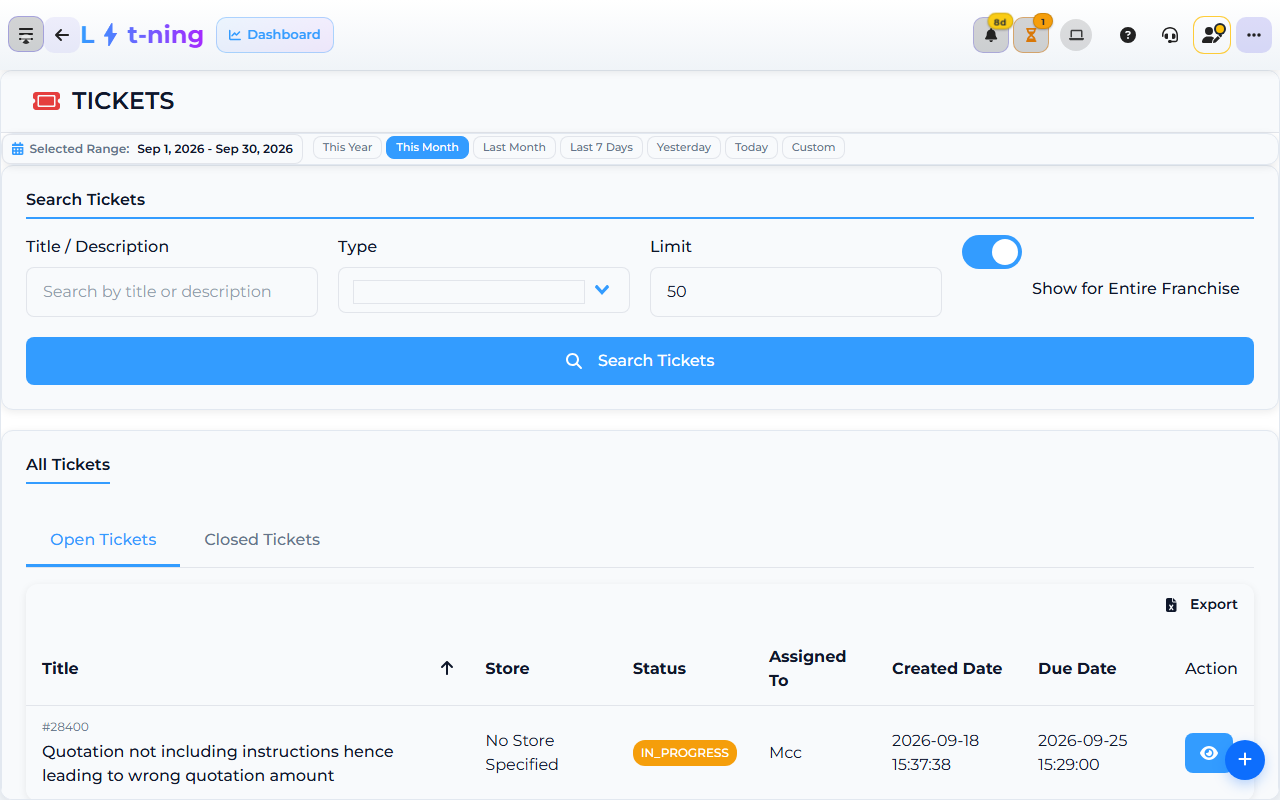Click the Created Date column header

[x=947, y=669]
